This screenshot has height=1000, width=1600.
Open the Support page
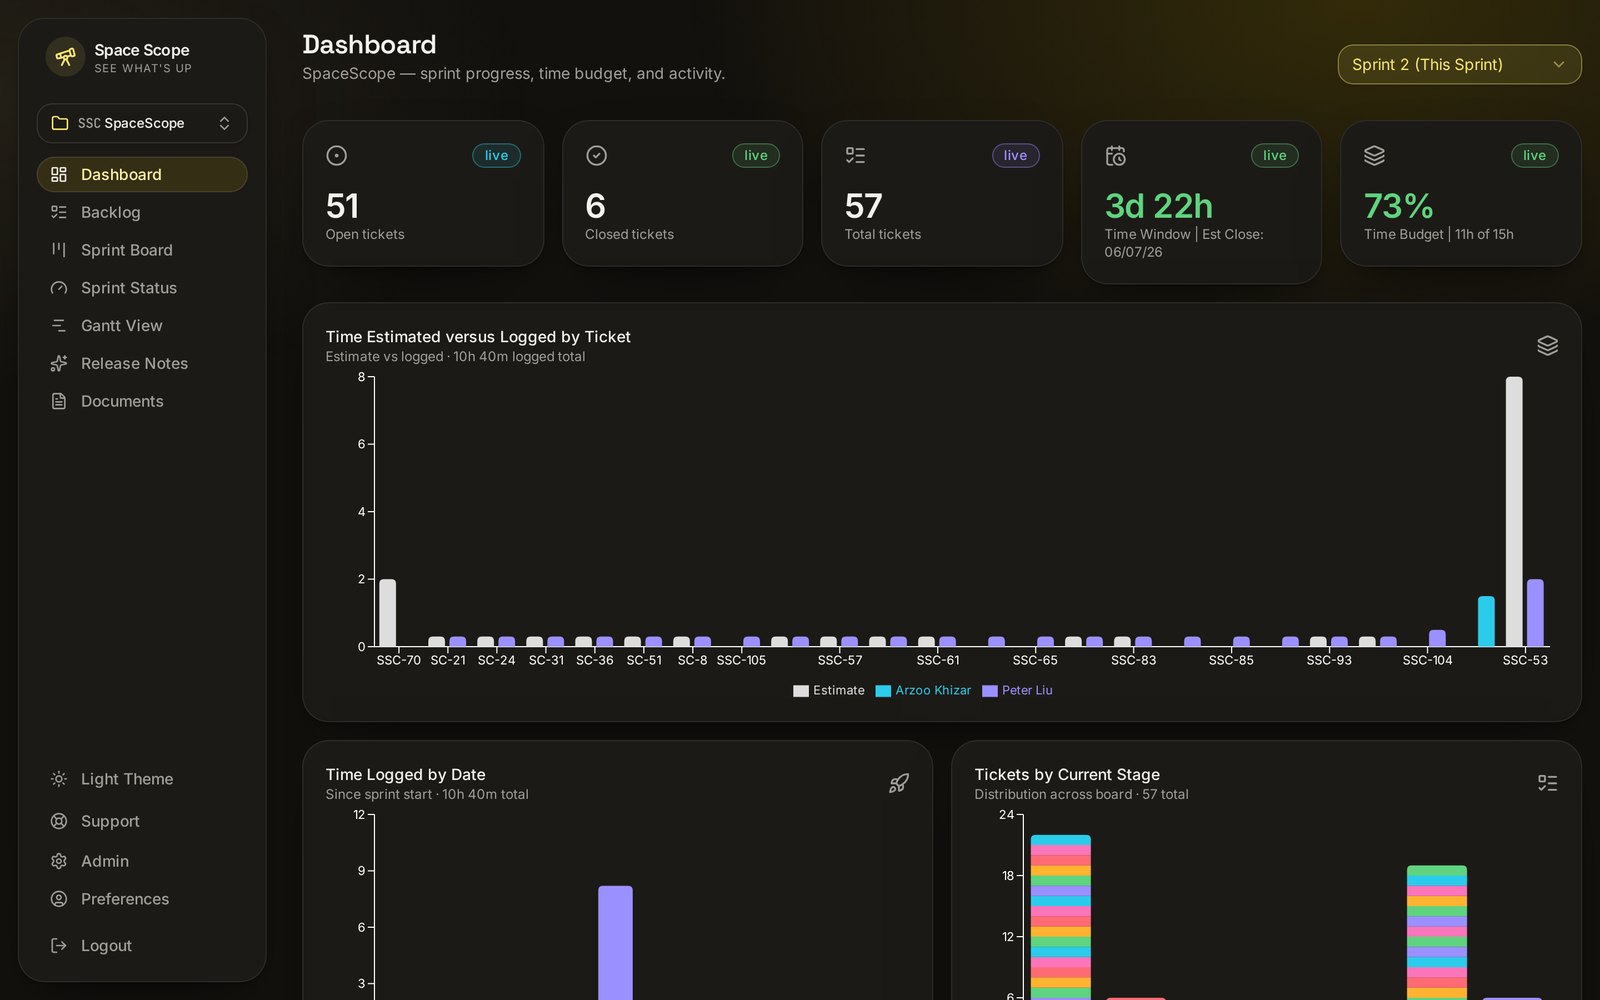[x=142, y=821]
